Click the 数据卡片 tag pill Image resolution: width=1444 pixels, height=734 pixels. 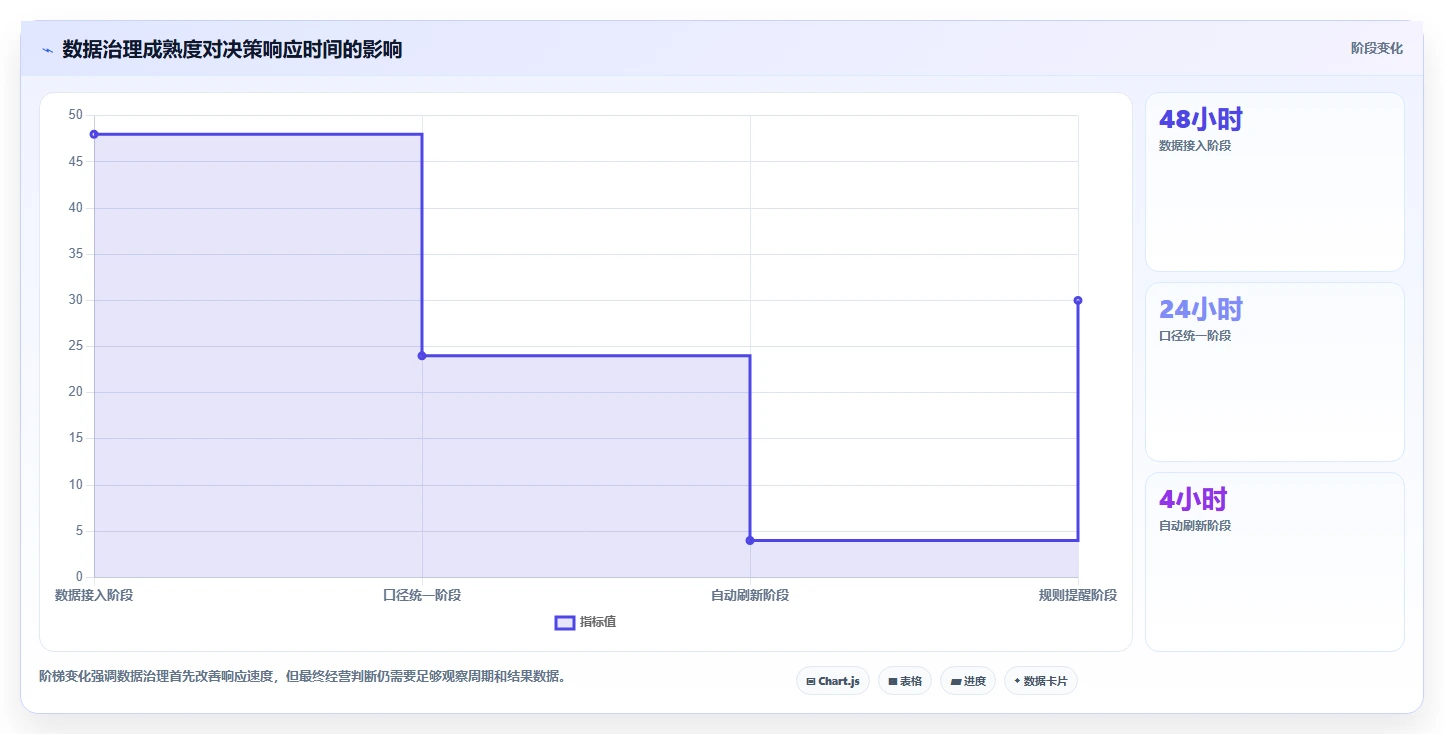point(1041,681)
